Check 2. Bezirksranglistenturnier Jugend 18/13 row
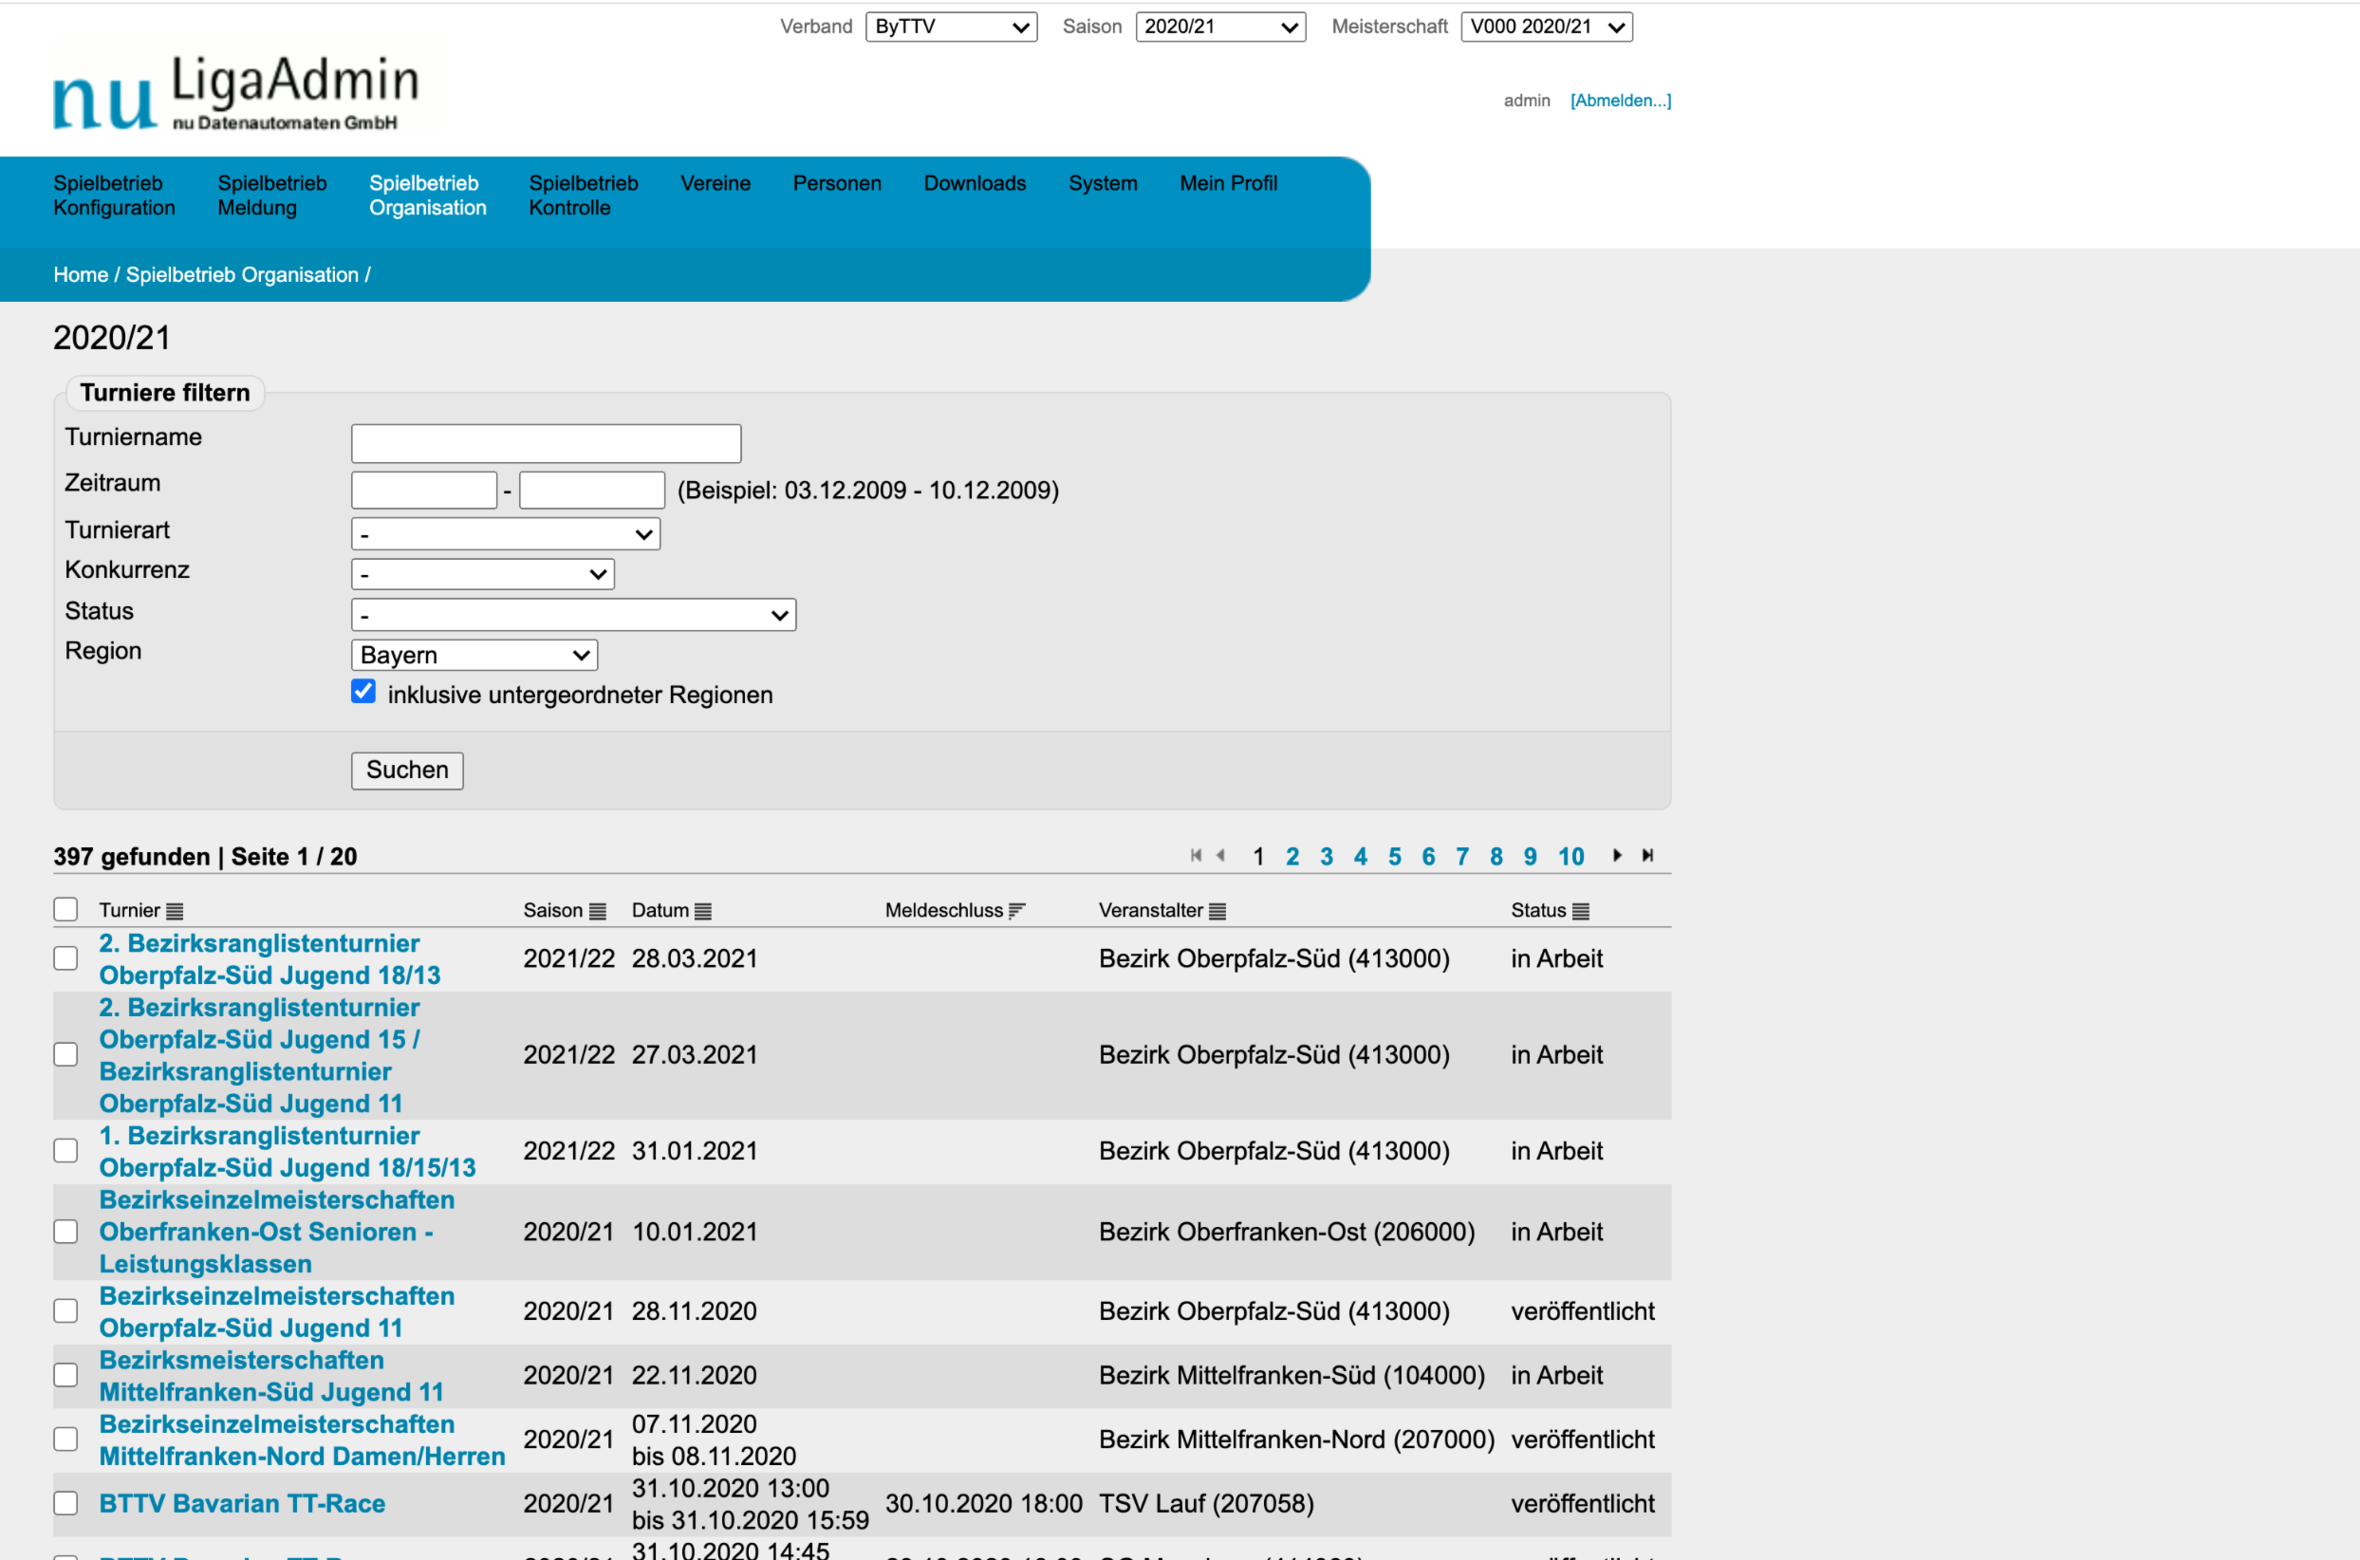 (66, 958)
